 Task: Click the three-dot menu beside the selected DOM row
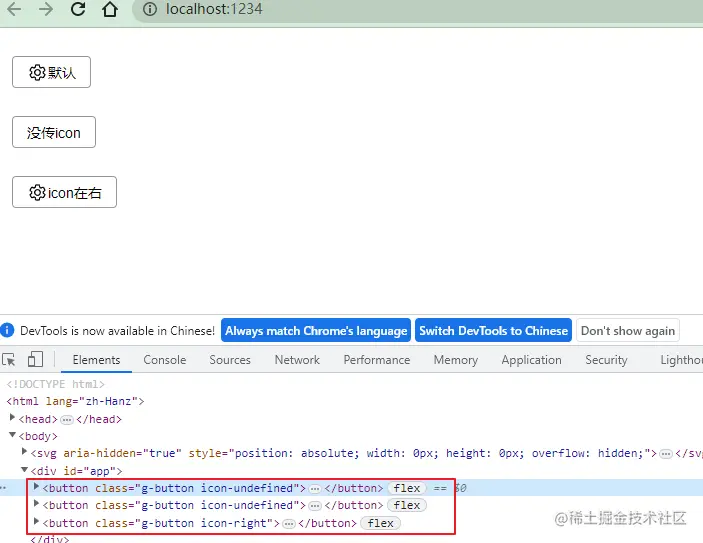4,487
